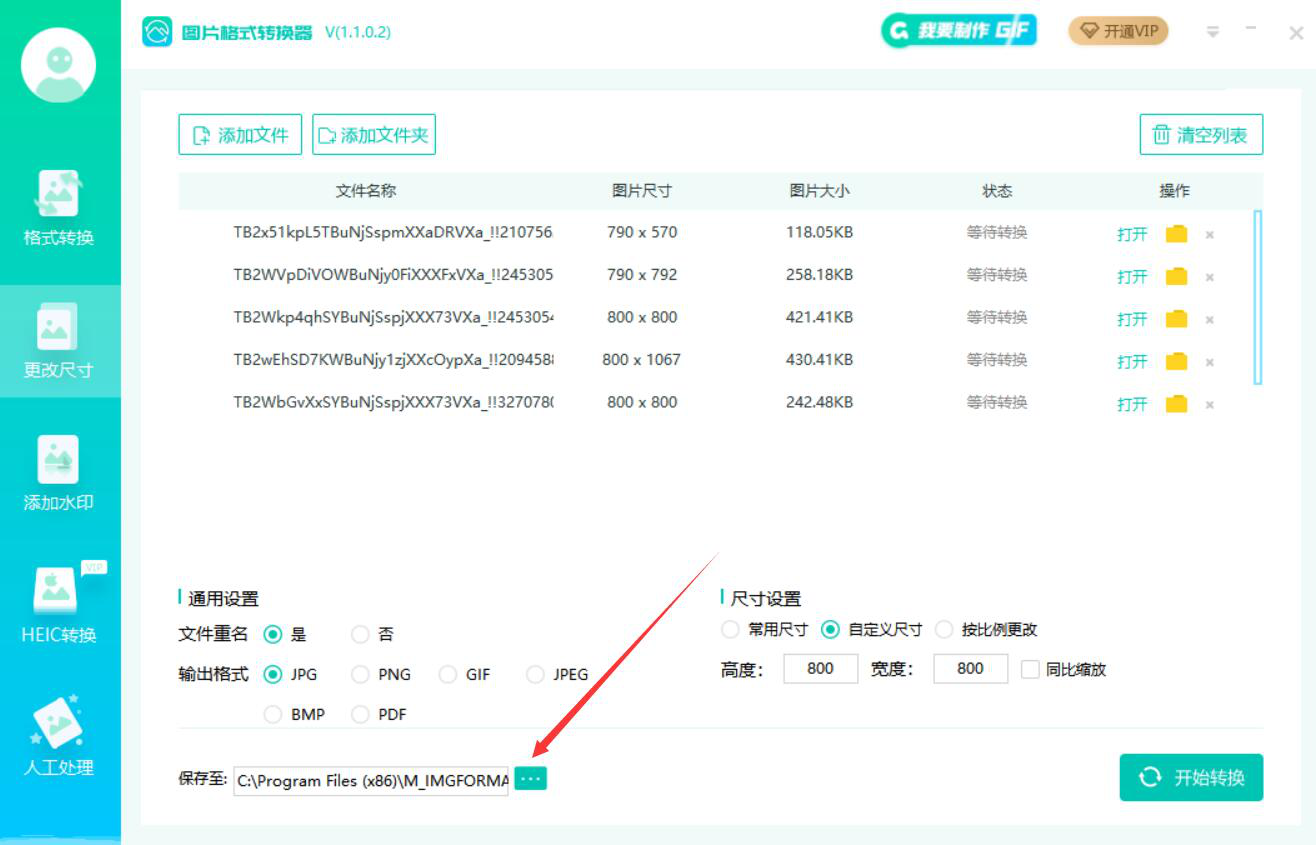Screen dimensions: 1316x845
Task: Select 是 for 文件重名
Action: pyautogui.click(x=273, y=634)
